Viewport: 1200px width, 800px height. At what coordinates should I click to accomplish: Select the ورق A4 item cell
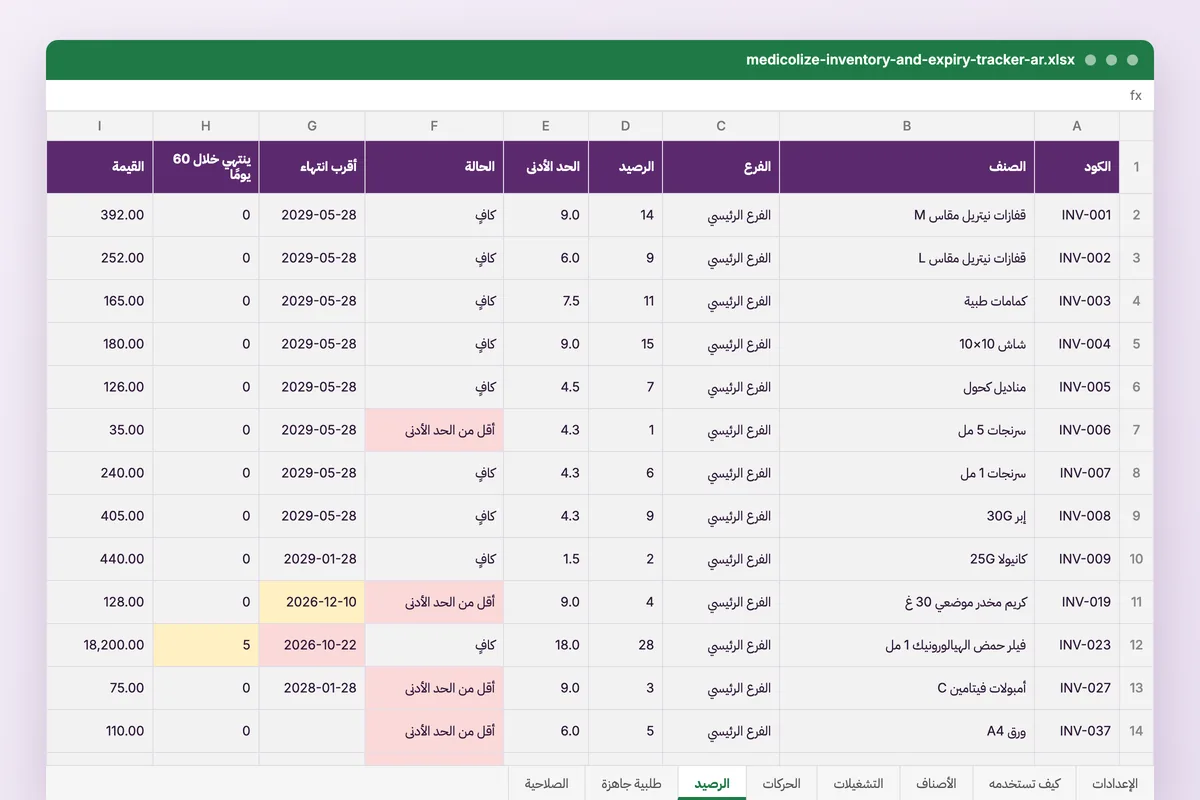point(907,731)
